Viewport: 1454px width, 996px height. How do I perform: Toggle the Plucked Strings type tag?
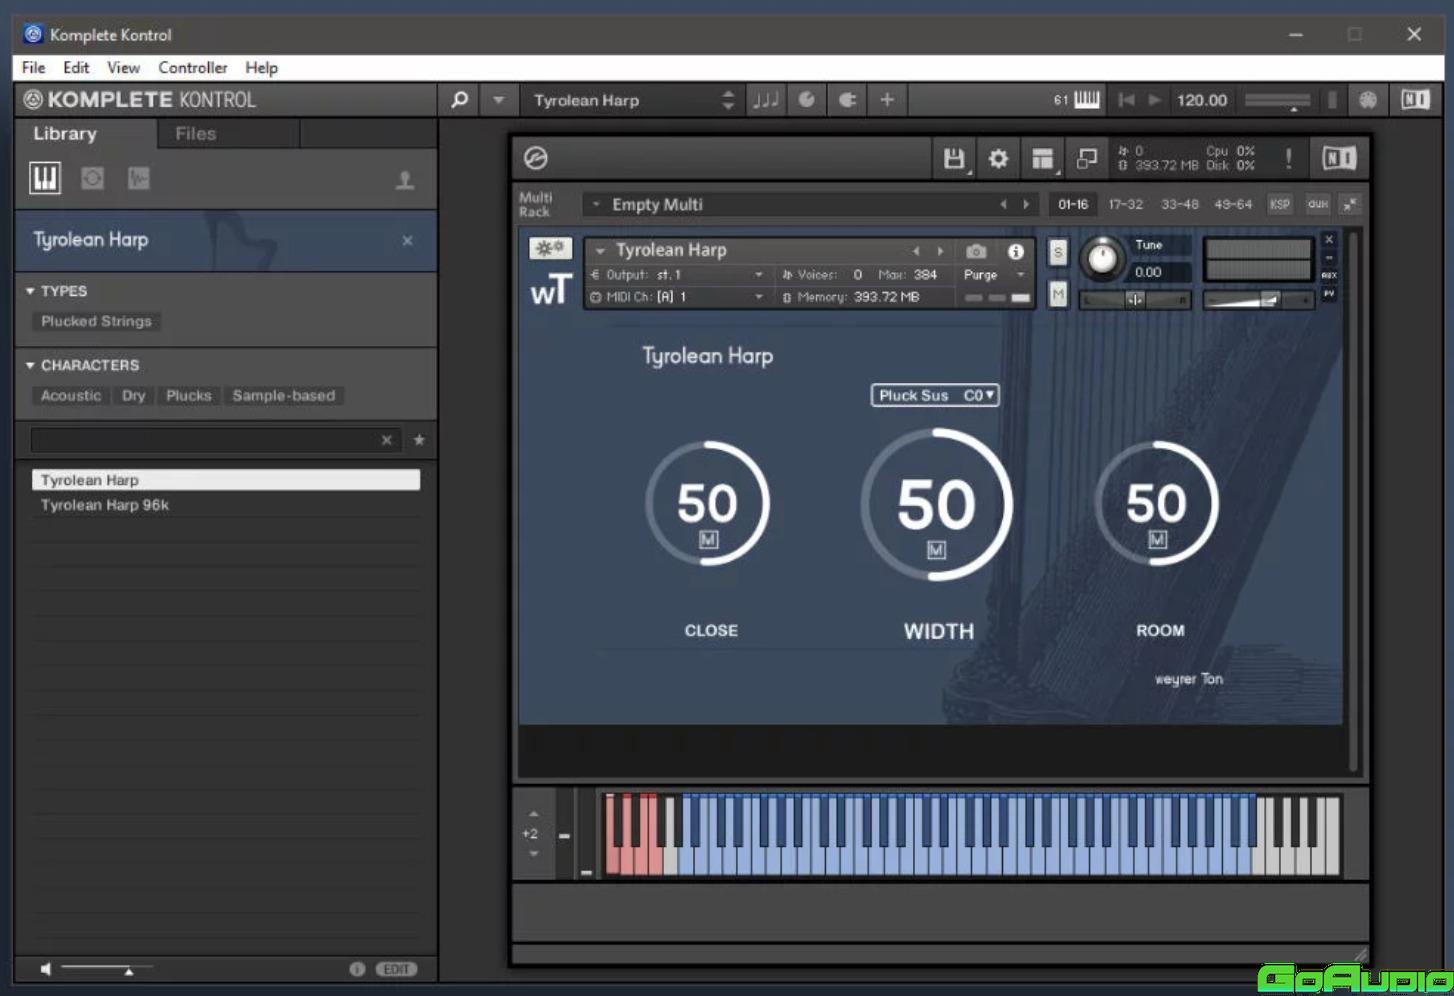[97, 321]
